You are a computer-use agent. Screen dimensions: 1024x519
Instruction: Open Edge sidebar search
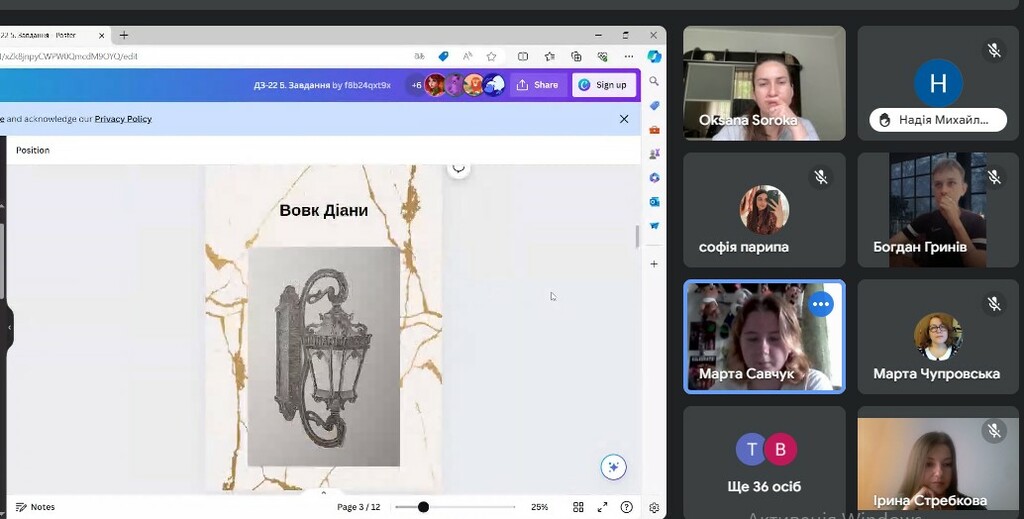point(654,81)
